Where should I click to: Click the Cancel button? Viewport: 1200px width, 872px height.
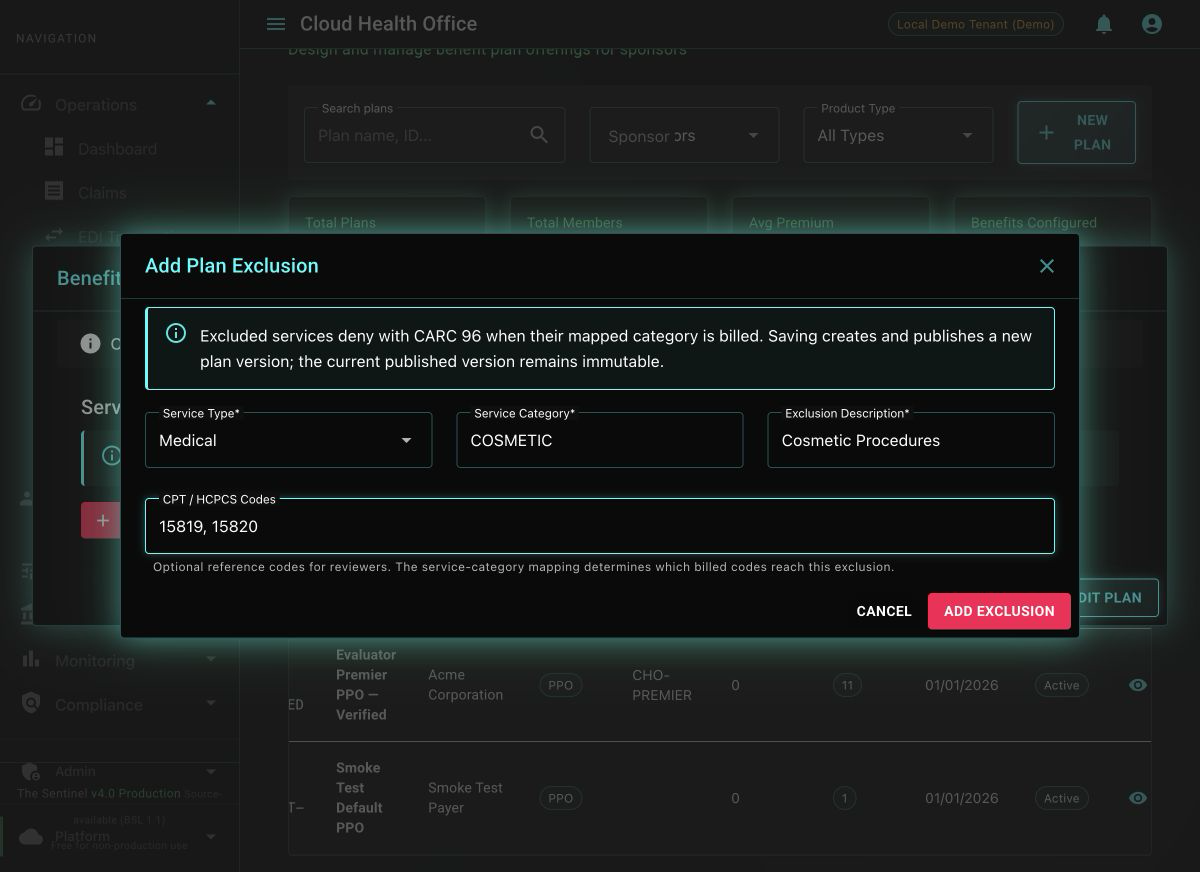[884, 611]
